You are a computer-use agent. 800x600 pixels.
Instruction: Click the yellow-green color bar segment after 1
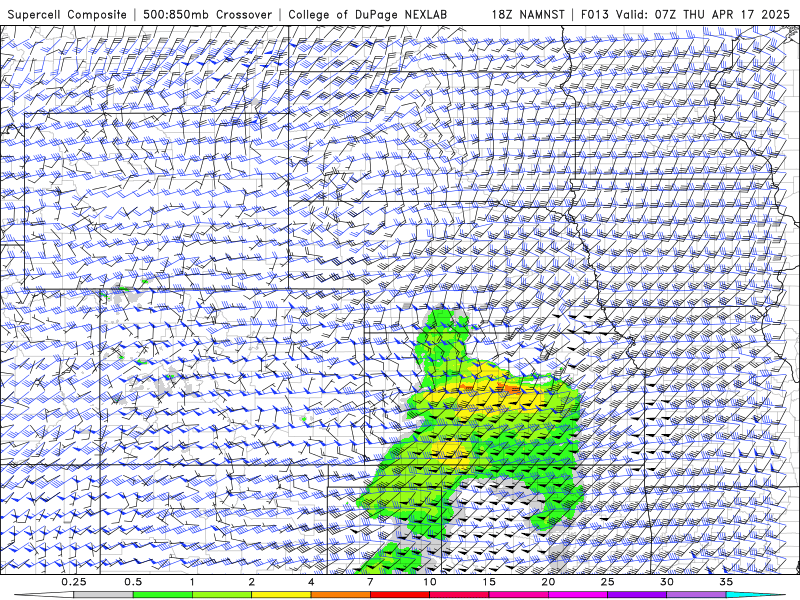(x=221, y=595)
